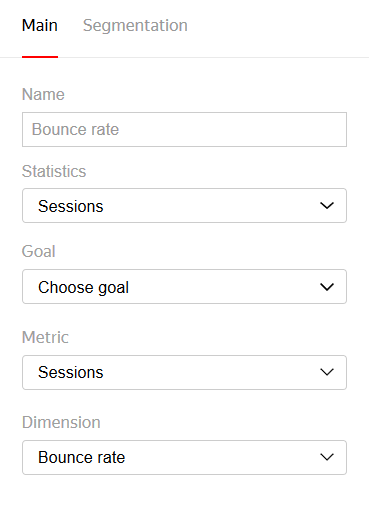This screenshot has width=369, height=510.
Task: Click the Name field label
Action: click(43, 94)
